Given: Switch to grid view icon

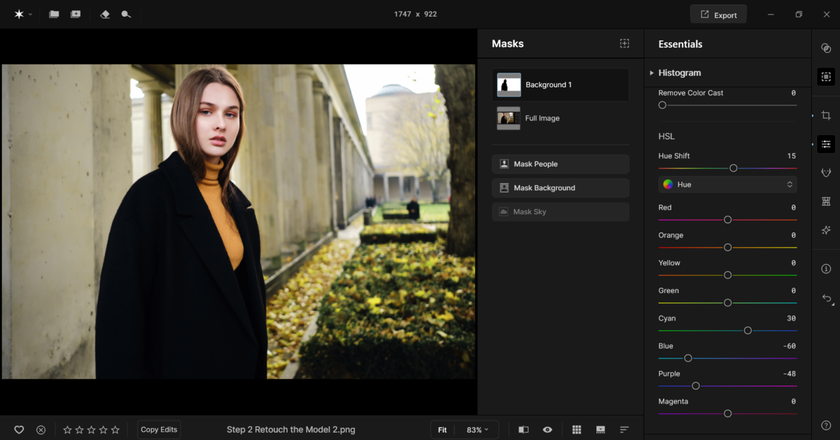Looking at the screenshot, I should (576, 430).
